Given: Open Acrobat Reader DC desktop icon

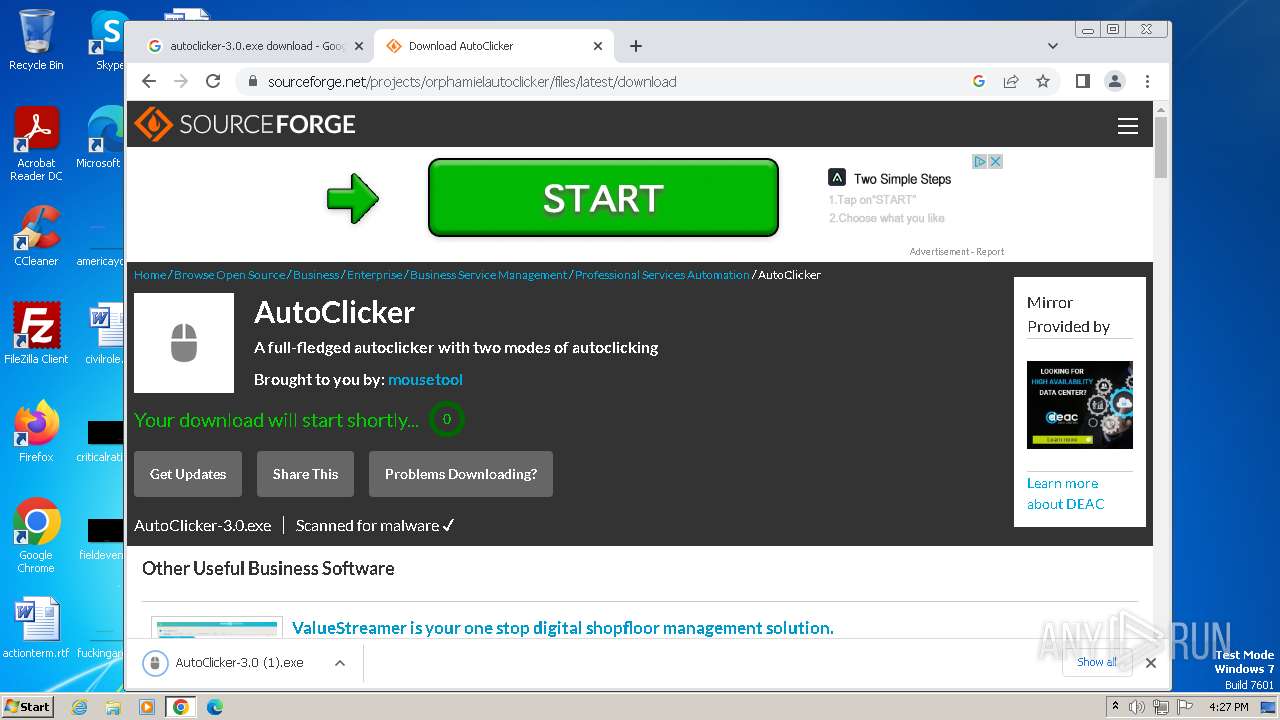Looking at the screenshot, I should pos(36,145).
